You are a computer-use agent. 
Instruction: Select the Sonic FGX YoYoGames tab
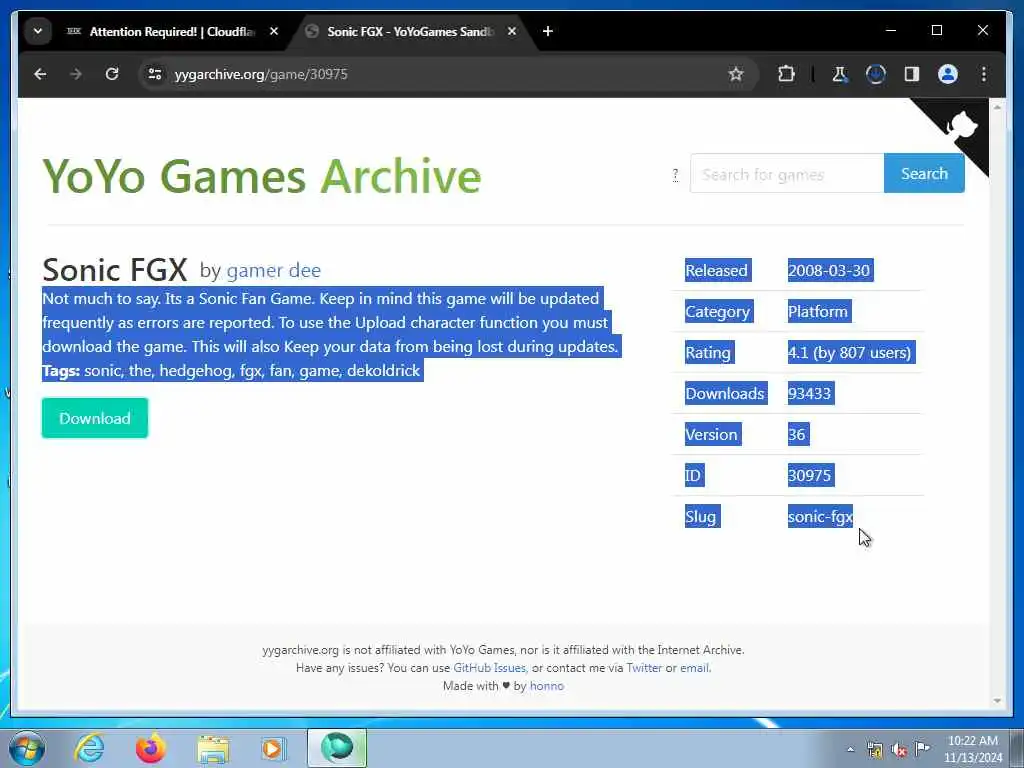coord(410,31)
